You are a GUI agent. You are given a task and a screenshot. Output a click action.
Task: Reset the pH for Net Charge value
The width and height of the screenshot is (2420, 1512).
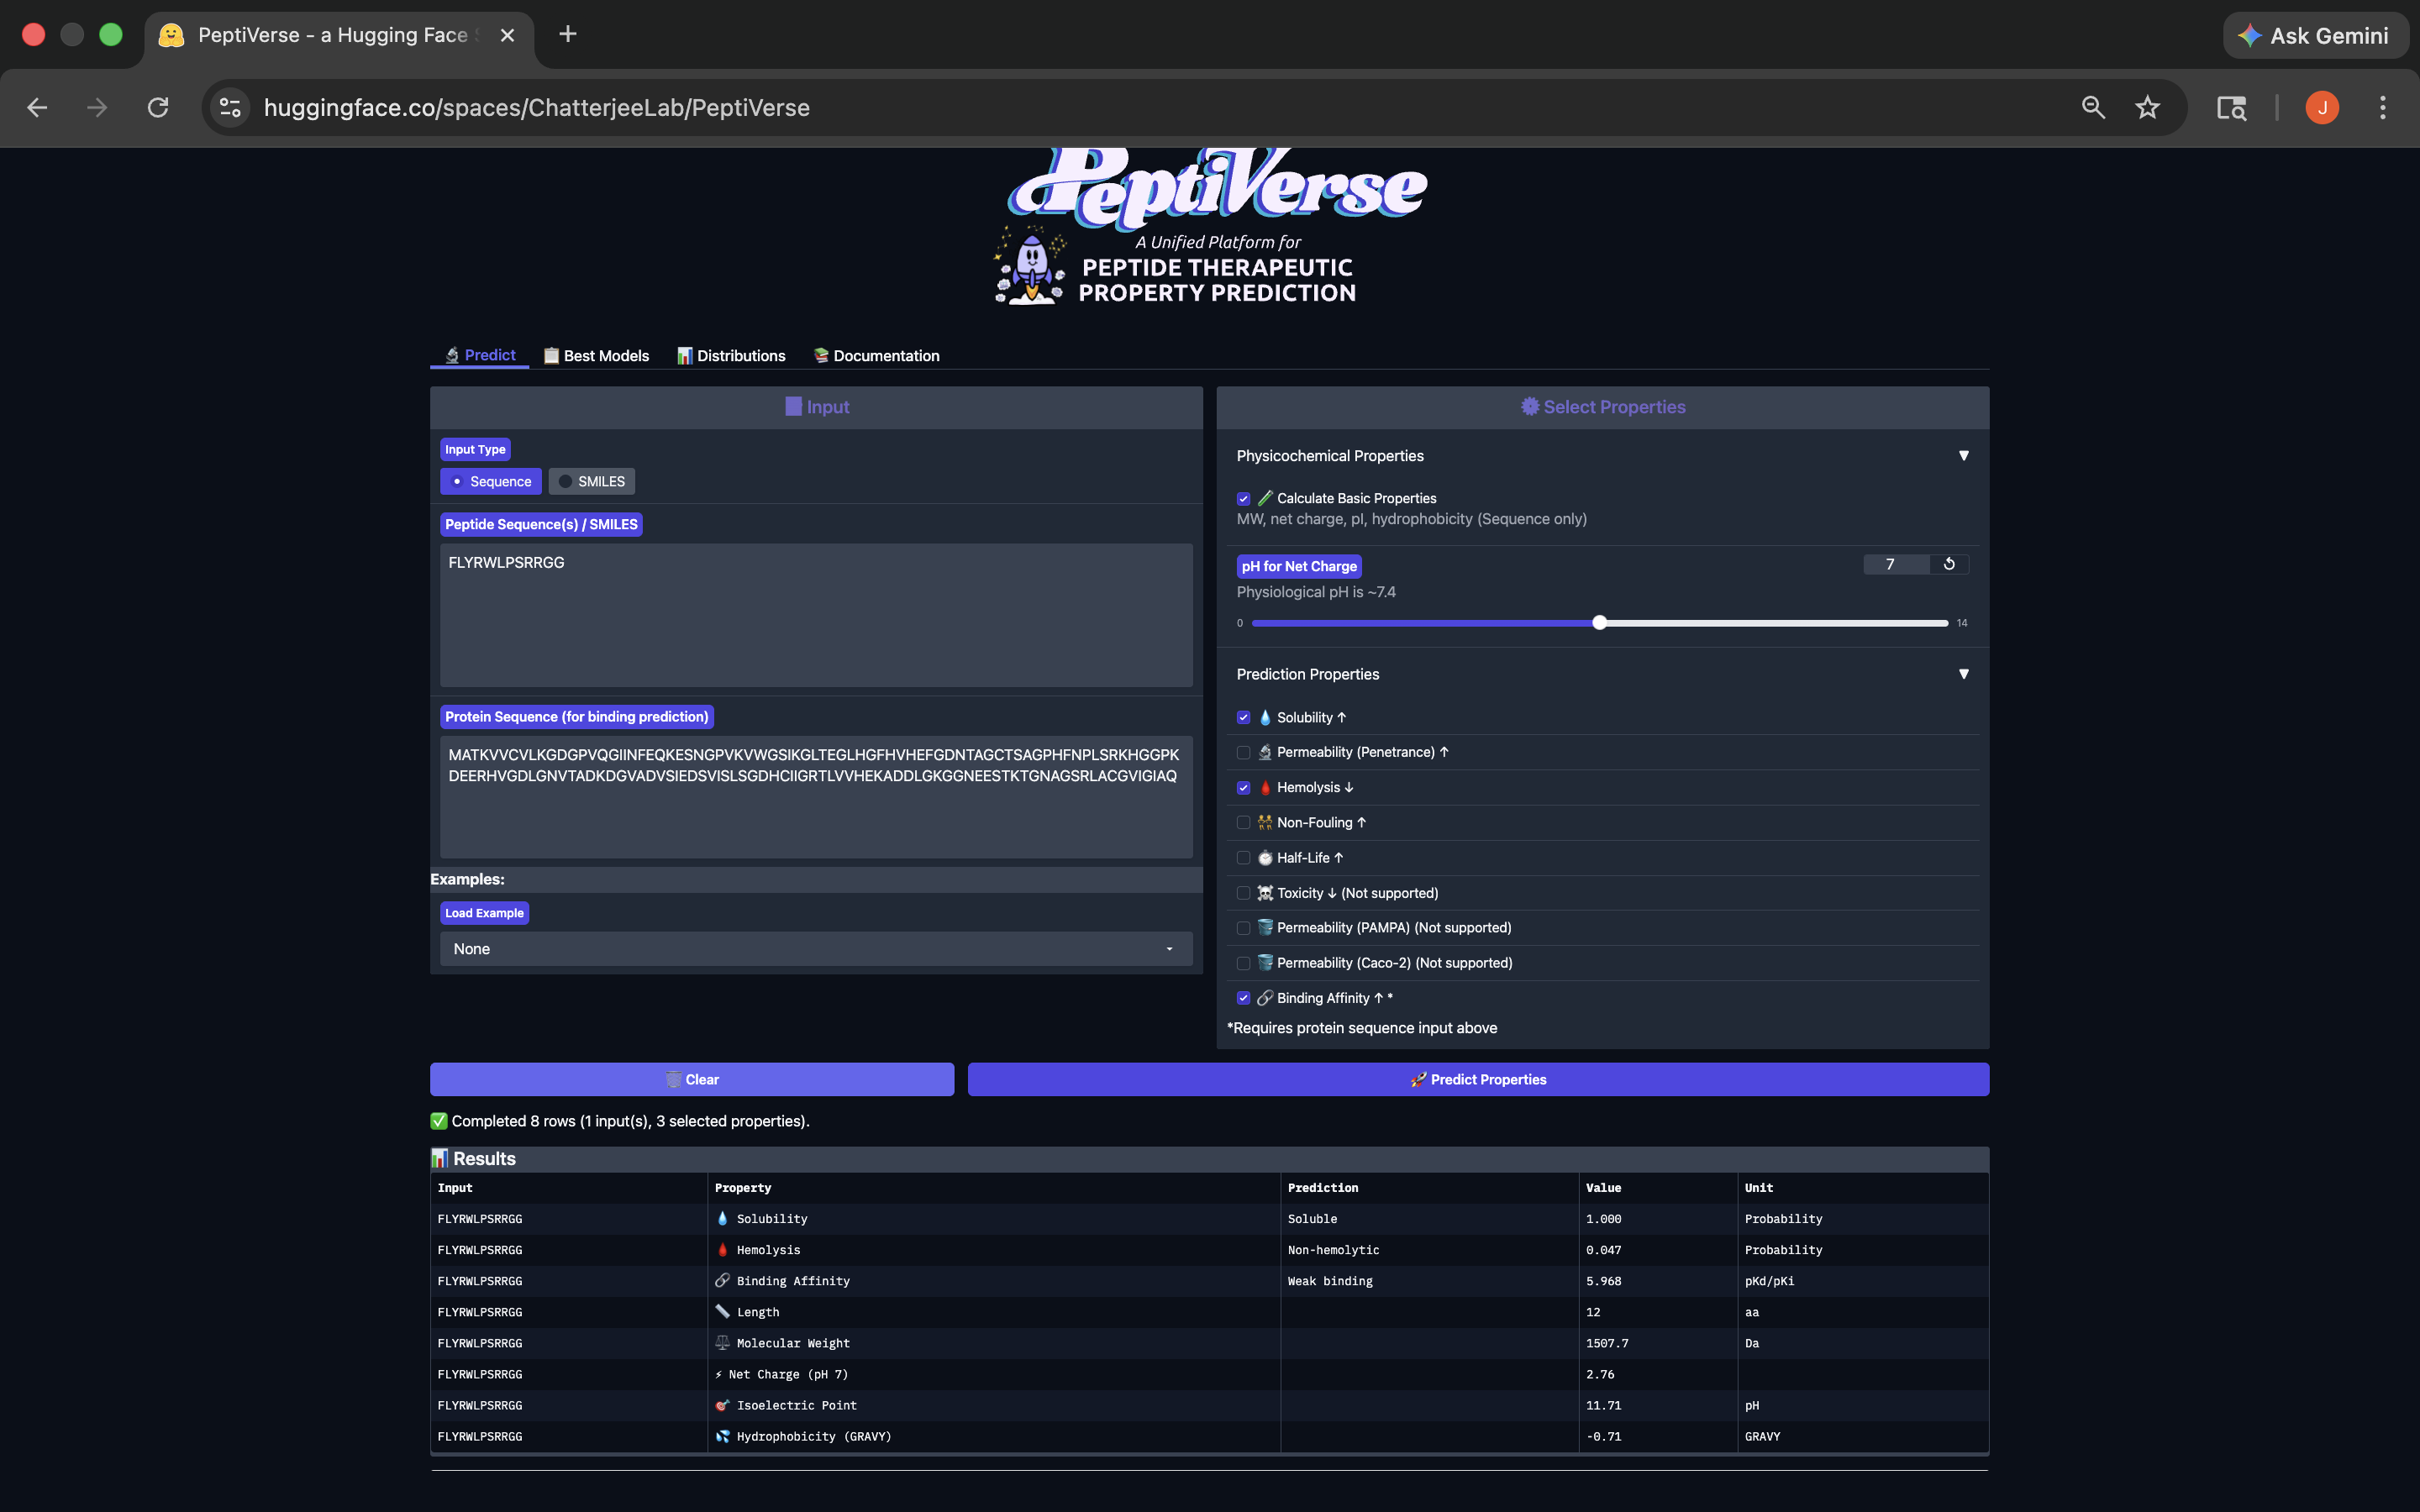click(x=1949, y=564)
